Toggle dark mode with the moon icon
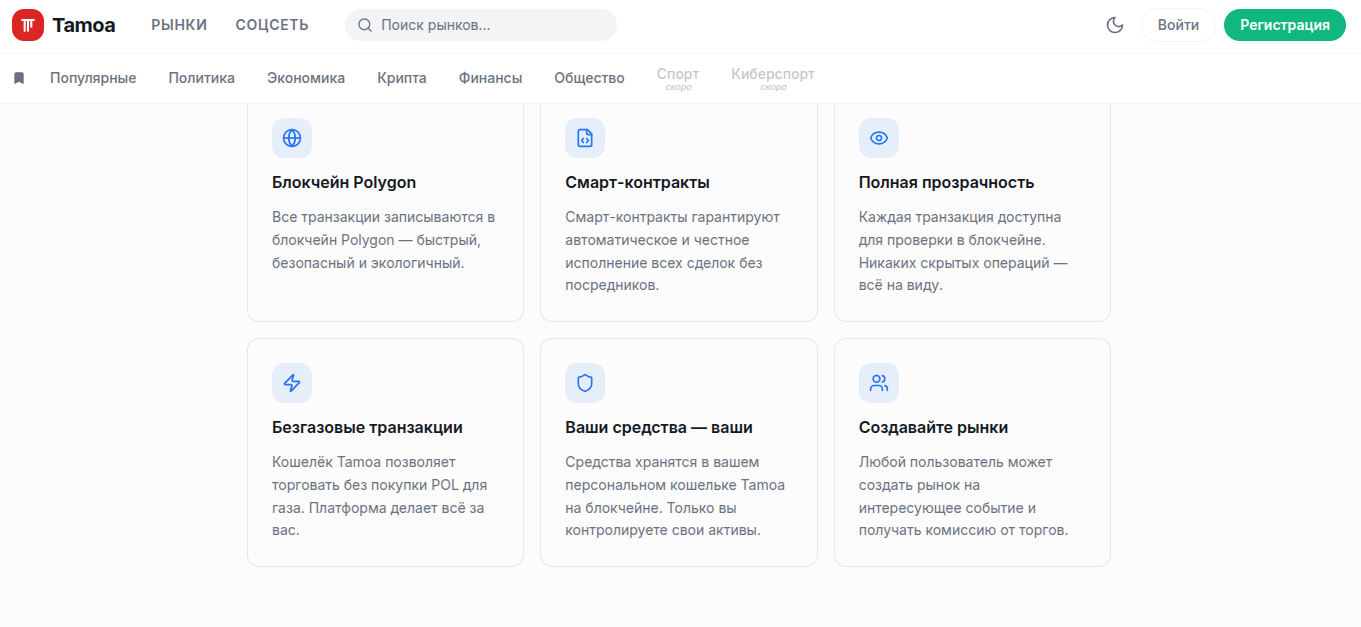Image resolution: width=1361 pixels, height=627 pixels. click(1114, 25)
